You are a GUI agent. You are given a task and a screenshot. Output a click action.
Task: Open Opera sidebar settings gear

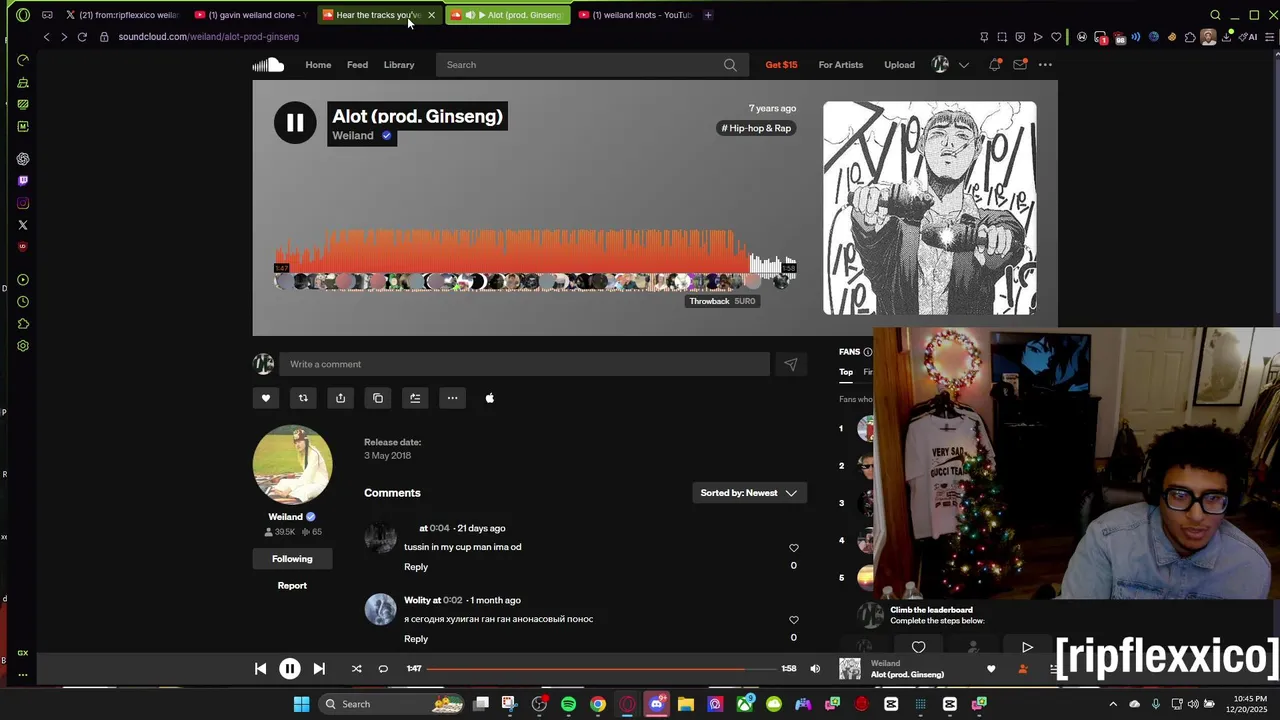pyautogui.click(x=23, y=346)
